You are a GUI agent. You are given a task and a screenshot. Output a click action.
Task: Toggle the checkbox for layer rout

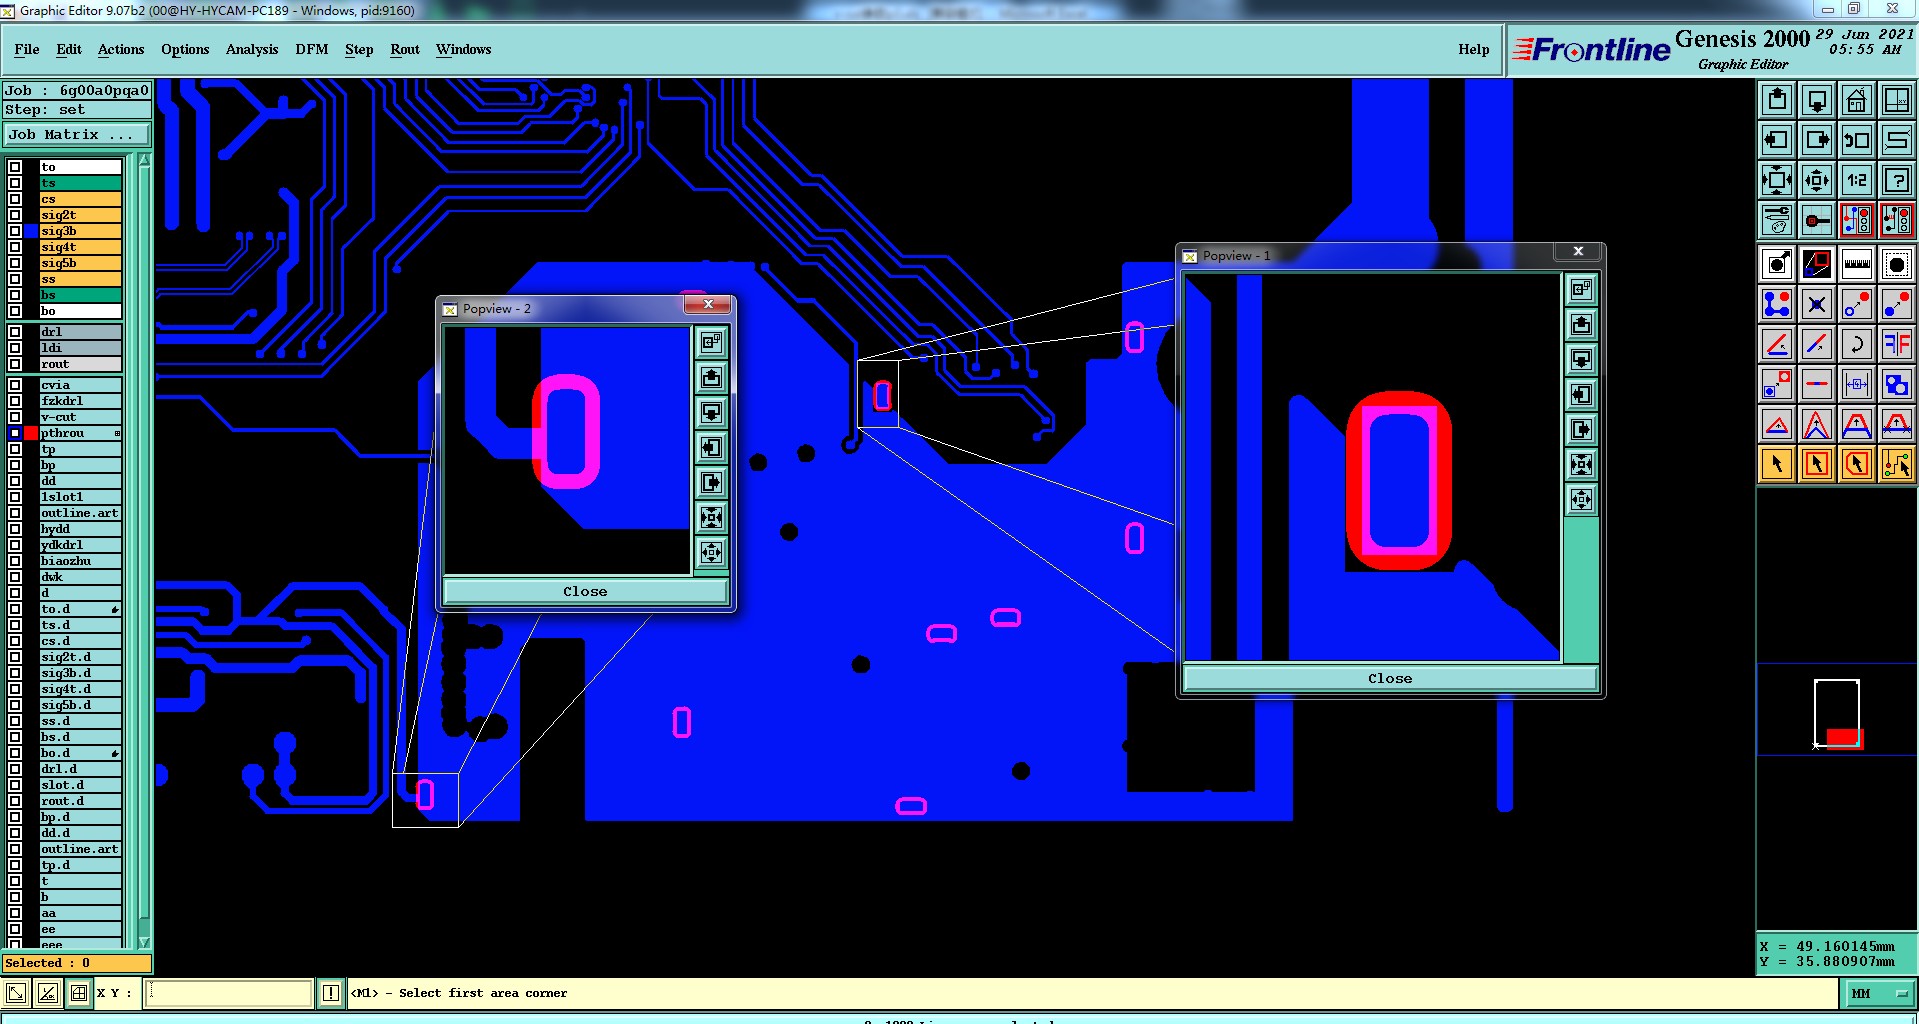(x=15, y=364)
